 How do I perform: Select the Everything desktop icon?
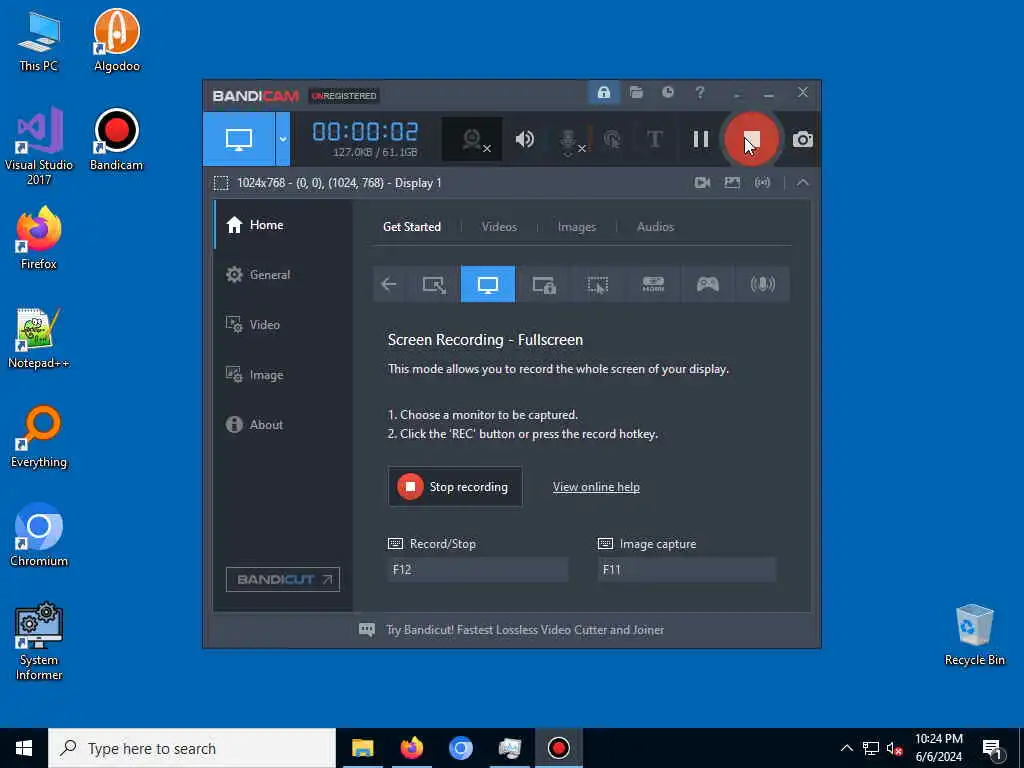39,437
